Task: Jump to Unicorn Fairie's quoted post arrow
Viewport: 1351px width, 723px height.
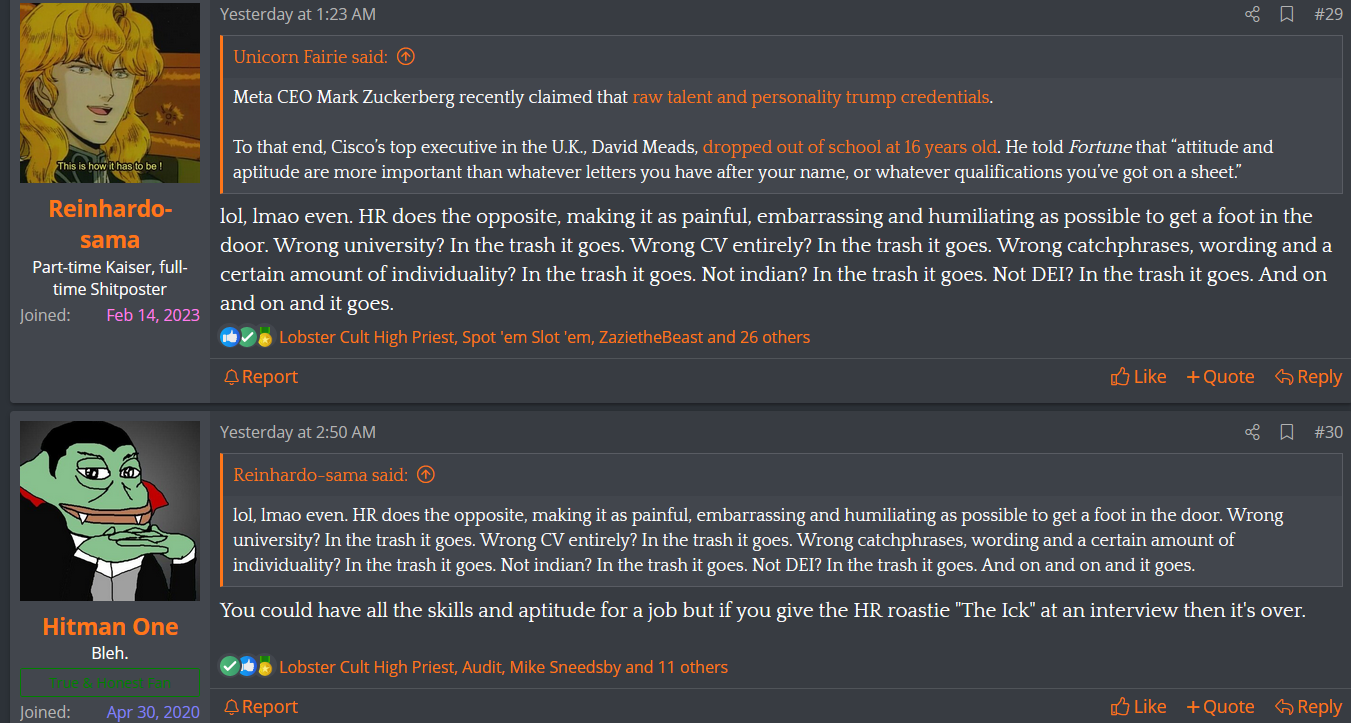Action: (x=405, y=57)
